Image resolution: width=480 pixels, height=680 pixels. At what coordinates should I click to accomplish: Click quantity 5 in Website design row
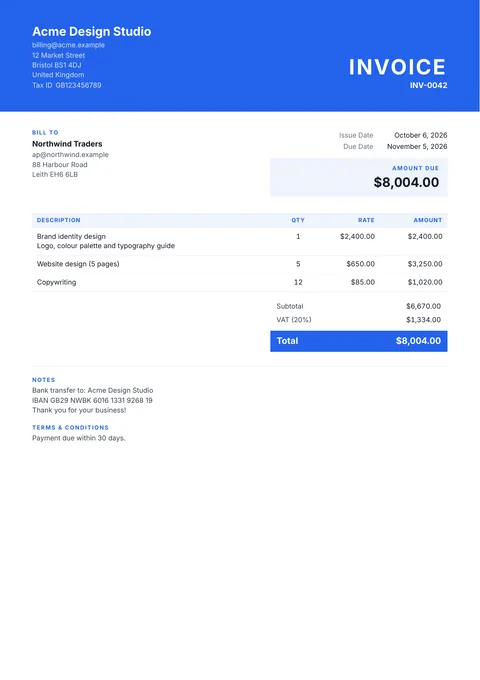tap(298, 264)
